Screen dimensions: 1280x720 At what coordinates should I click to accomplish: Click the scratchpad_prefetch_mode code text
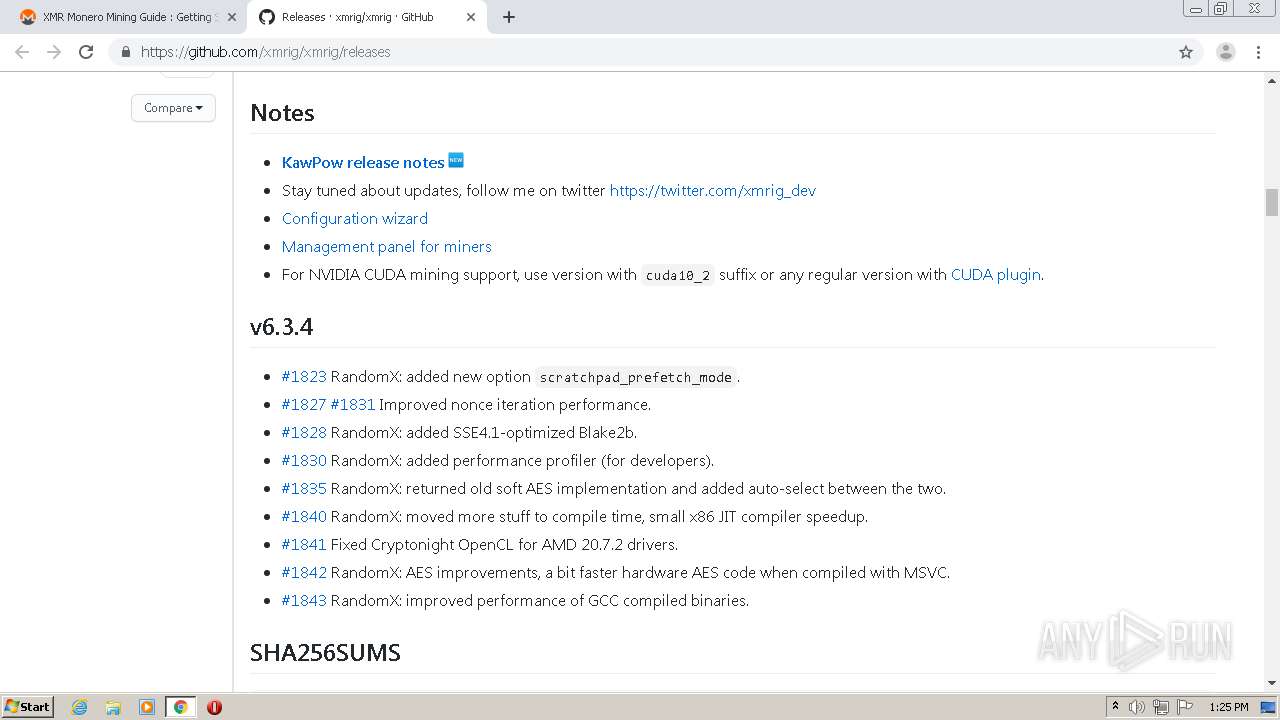coord(636,377)
